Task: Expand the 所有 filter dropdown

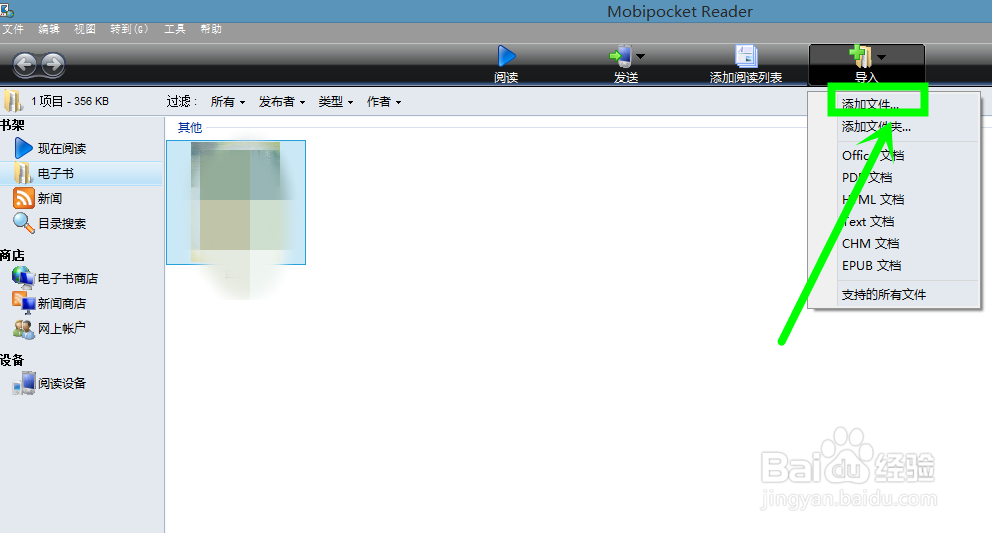Action: coord(228,102)
